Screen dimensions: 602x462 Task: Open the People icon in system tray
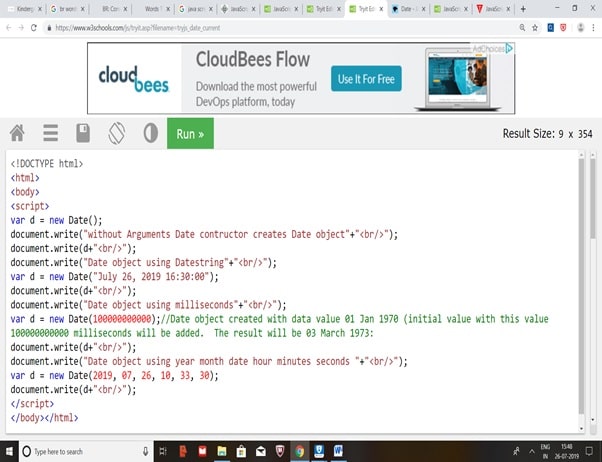[x=517, y=451]
